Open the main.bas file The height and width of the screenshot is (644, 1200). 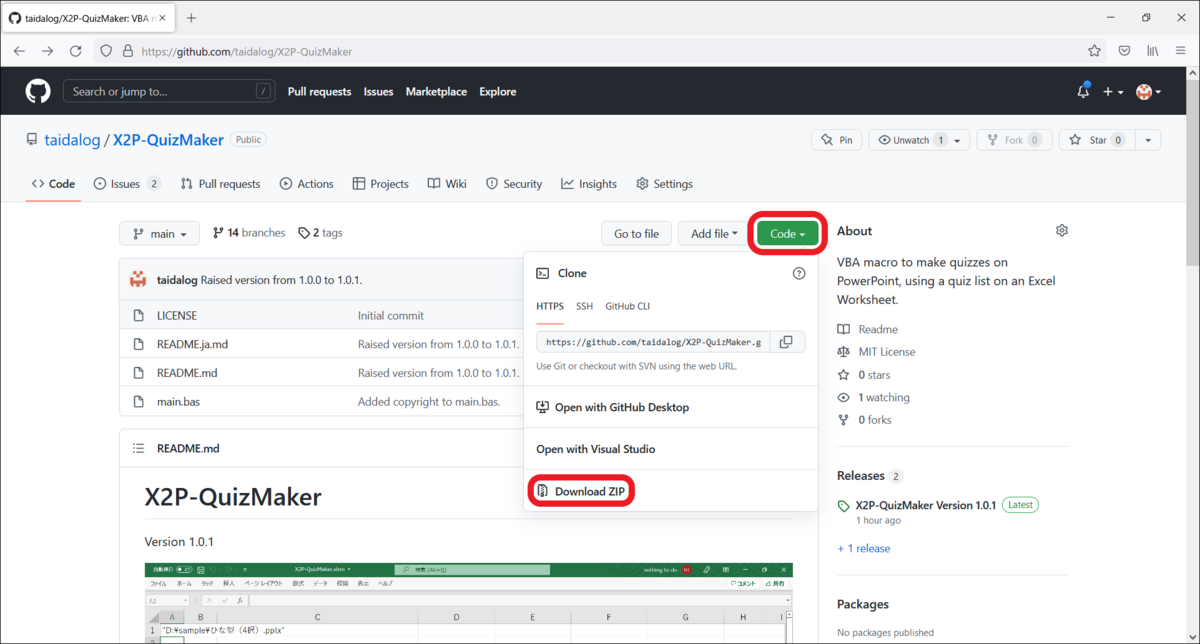179,402
